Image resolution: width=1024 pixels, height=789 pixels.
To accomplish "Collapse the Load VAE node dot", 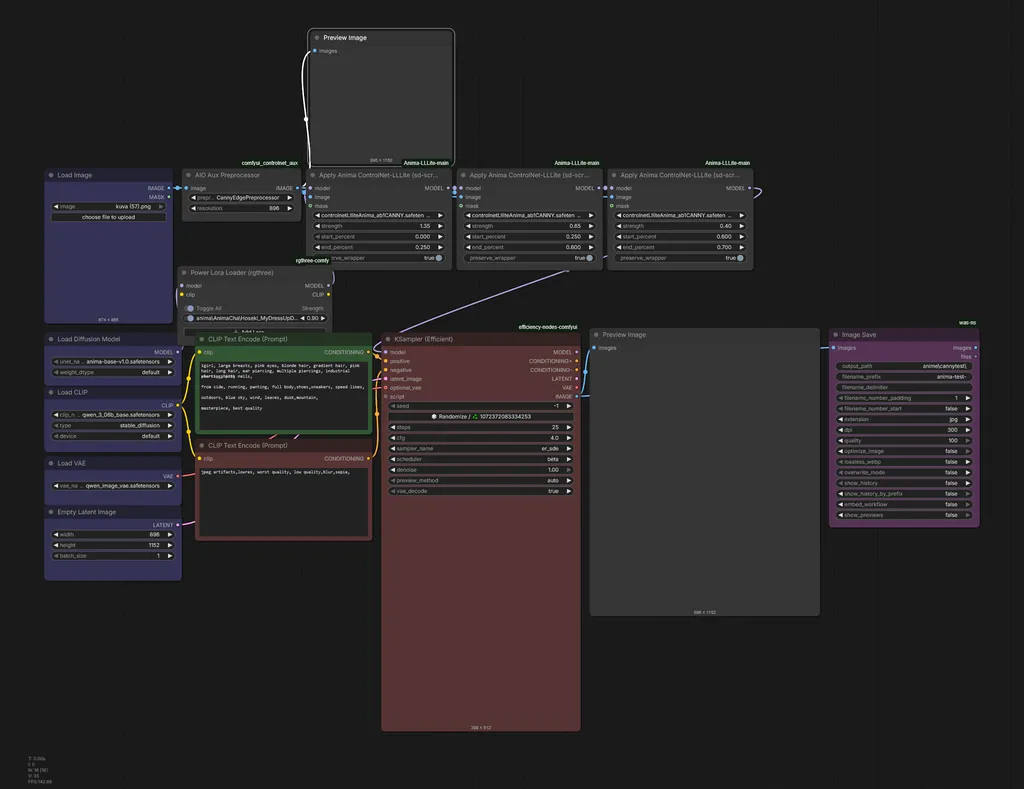I will 51,463.
